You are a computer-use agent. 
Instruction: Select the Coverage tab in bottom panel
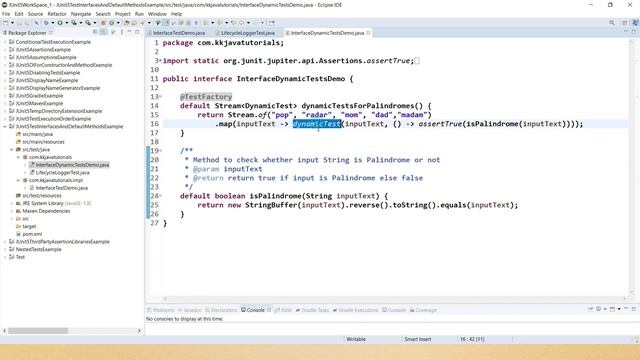click(423, 310)
